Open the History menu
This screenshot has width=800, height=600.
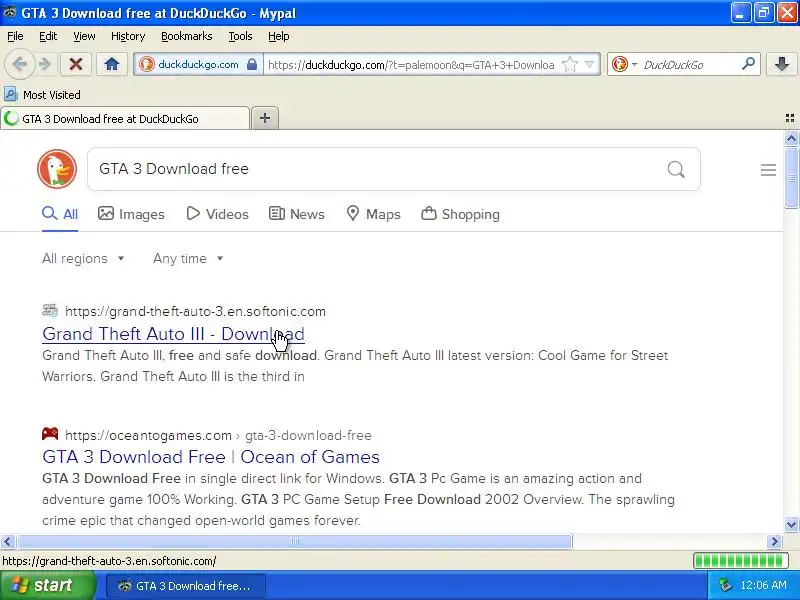(x=128, y=36)
